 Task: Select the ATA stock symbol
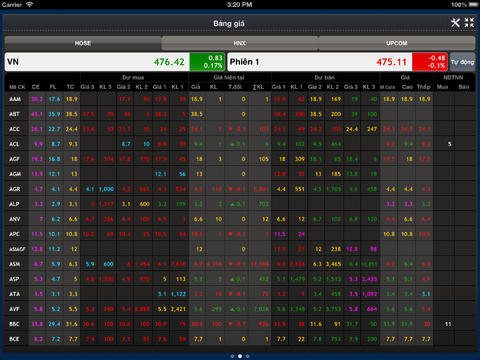pos(14,294)
